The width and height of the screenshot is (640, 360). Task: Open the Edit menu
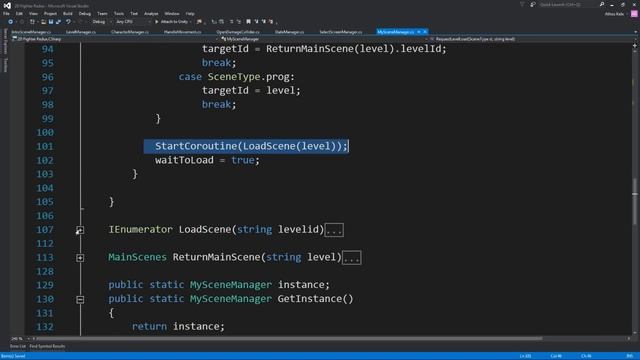[19, 13]
